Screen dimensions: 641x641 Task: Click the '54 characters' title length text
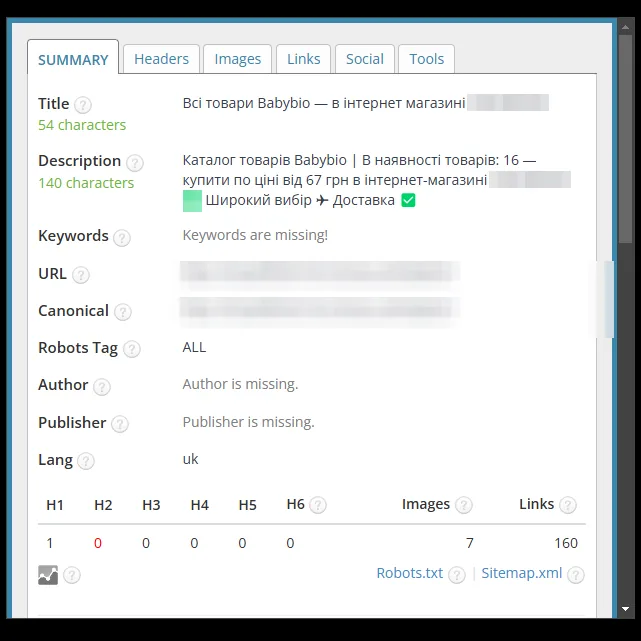(82, 125)
